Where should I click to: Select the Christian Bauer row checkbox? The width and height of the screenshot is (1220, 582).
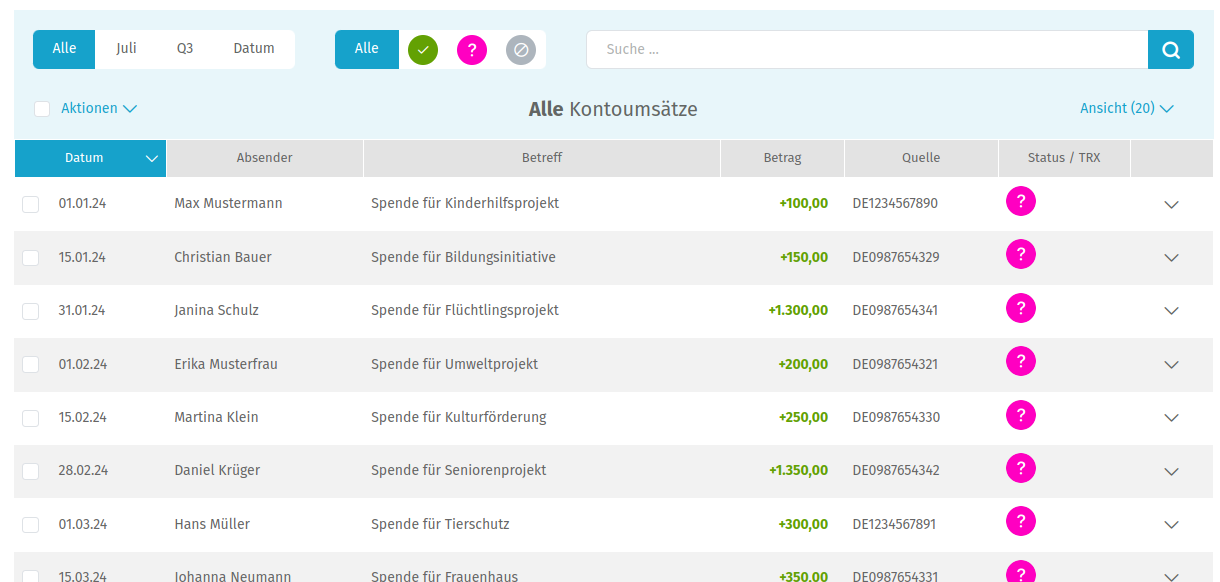pos(31,258)
